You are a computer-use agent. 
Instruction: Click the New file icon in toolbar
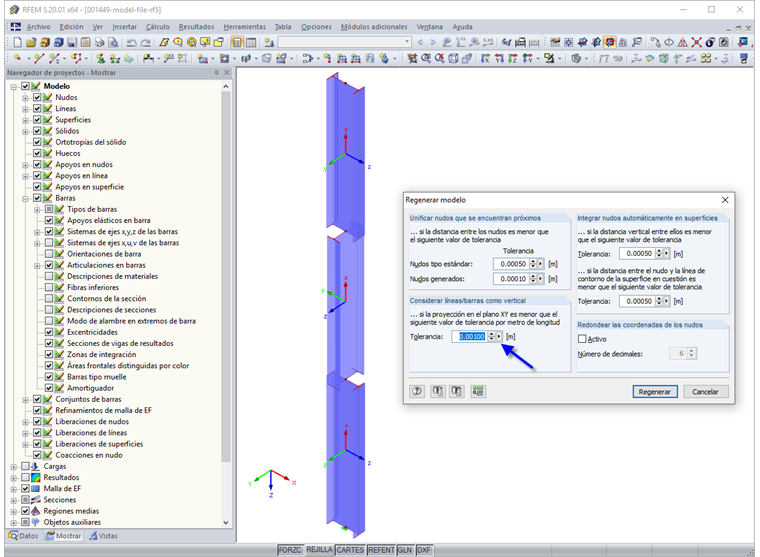point(17,42)
